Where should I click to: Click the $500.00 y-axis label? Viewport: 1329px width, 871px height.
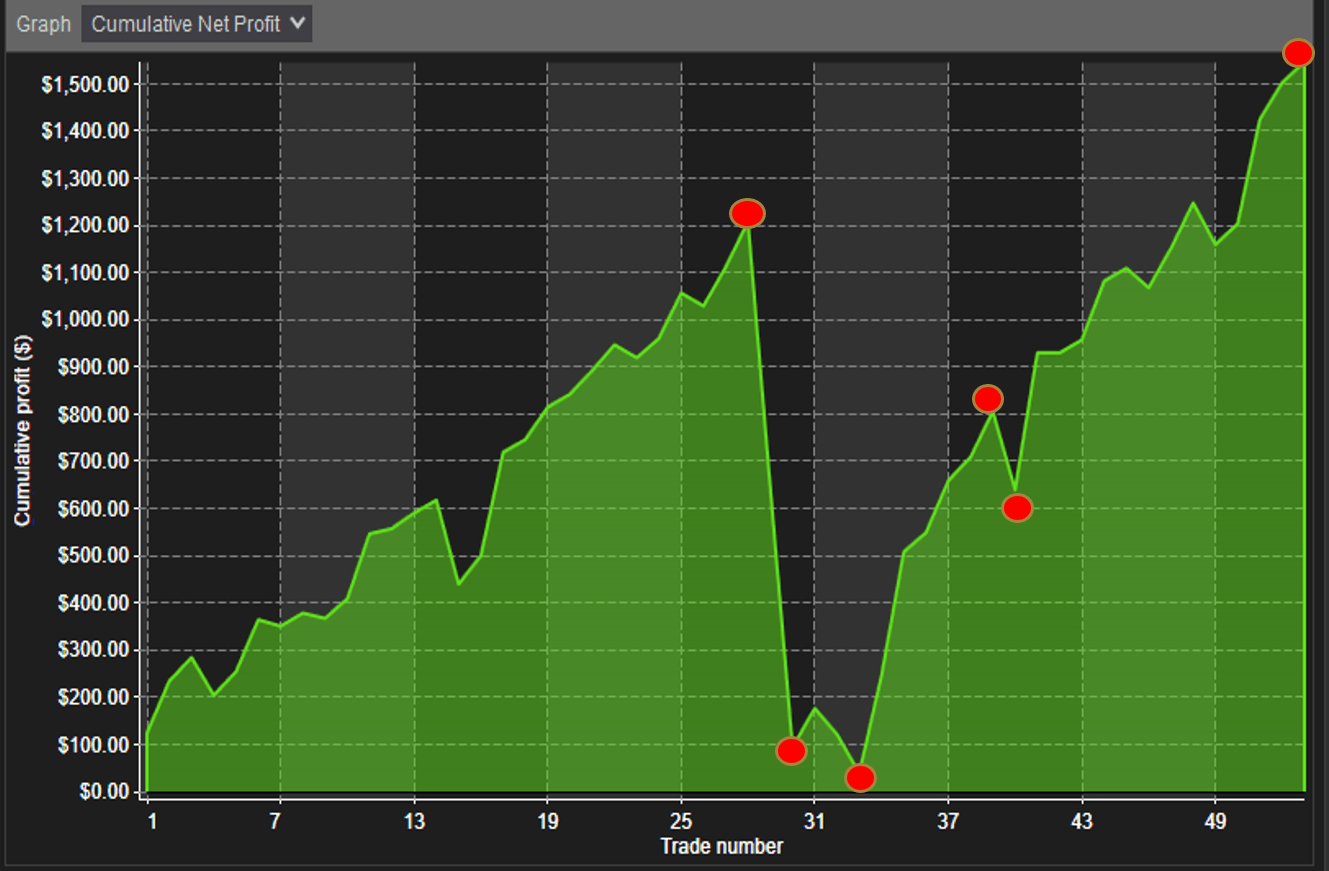coord(93,556)
